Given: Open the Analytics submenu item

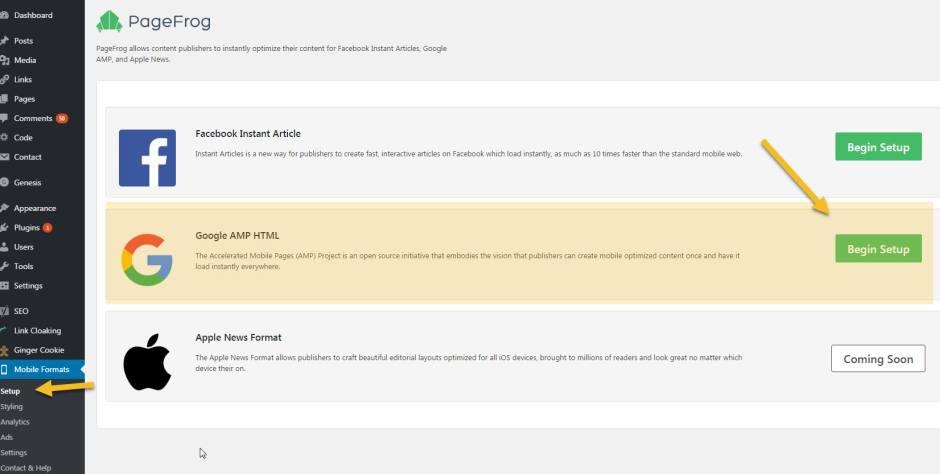Looking at the screenshot, I should click(15, 422).
